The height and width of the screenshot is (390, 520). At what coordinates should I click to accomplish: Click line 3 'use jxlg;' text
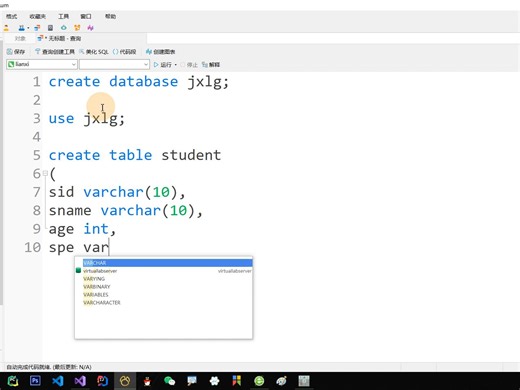pos(87,118)
